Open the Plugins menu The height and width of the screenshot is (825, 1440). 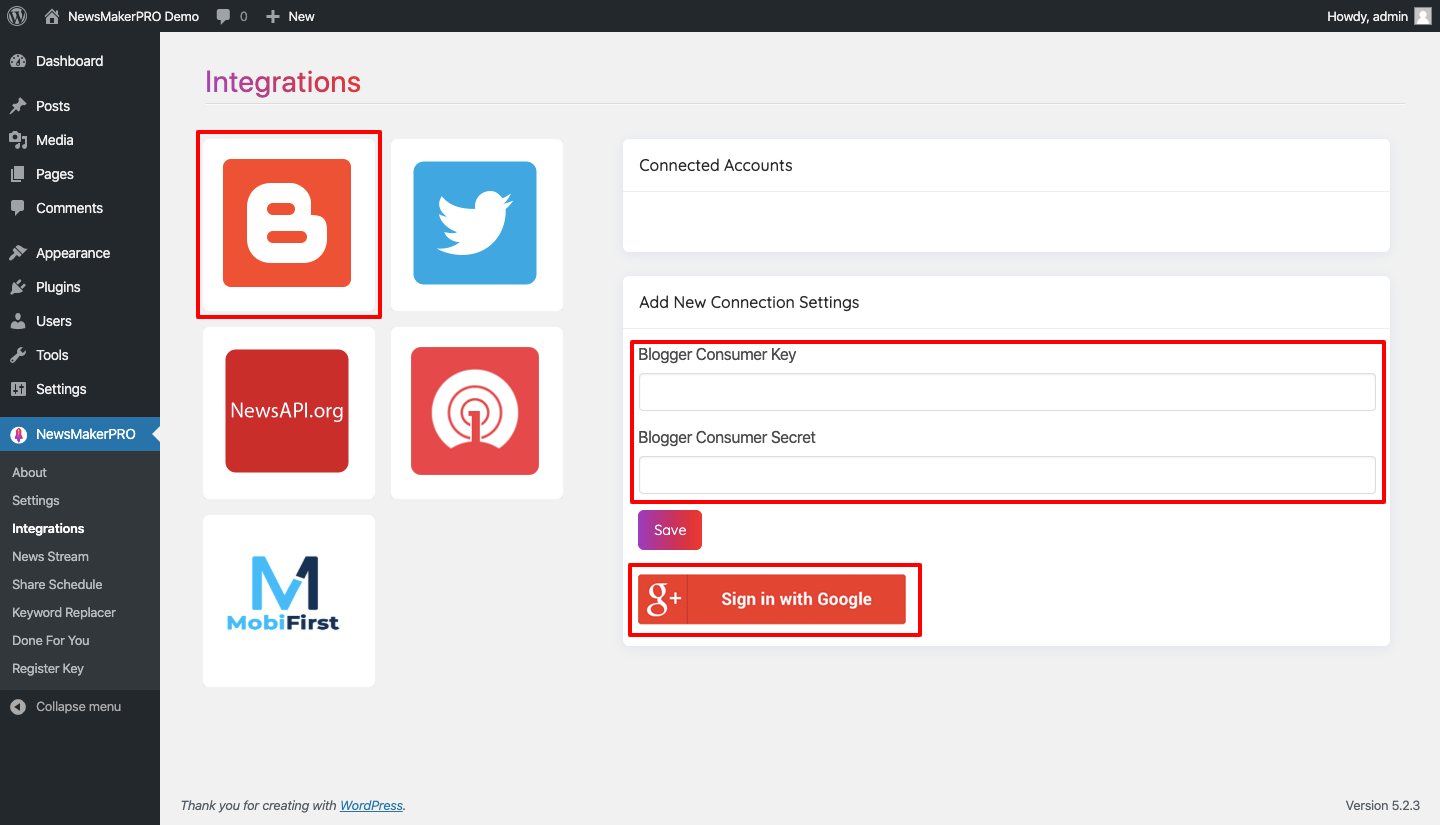click(x=80, y=287)
